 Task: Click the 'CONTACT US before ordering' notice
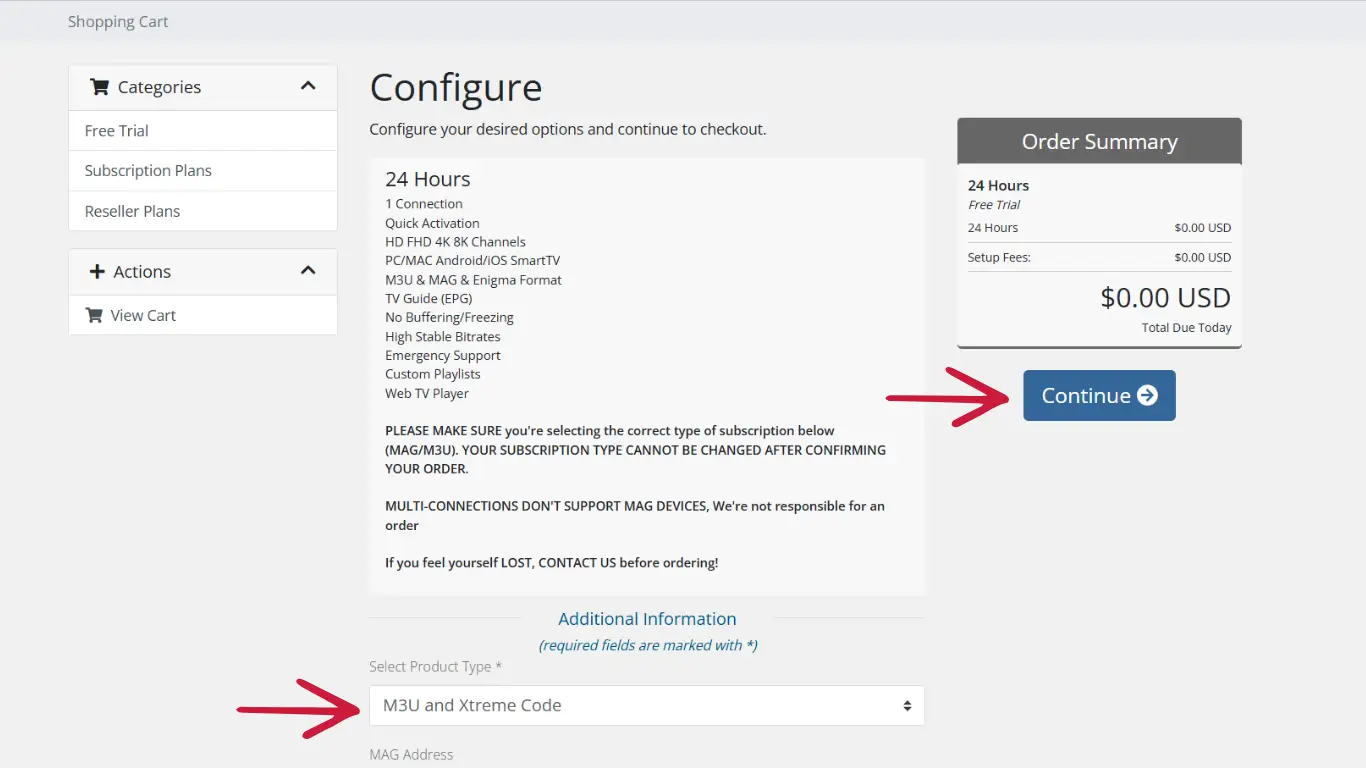point(551,562)
